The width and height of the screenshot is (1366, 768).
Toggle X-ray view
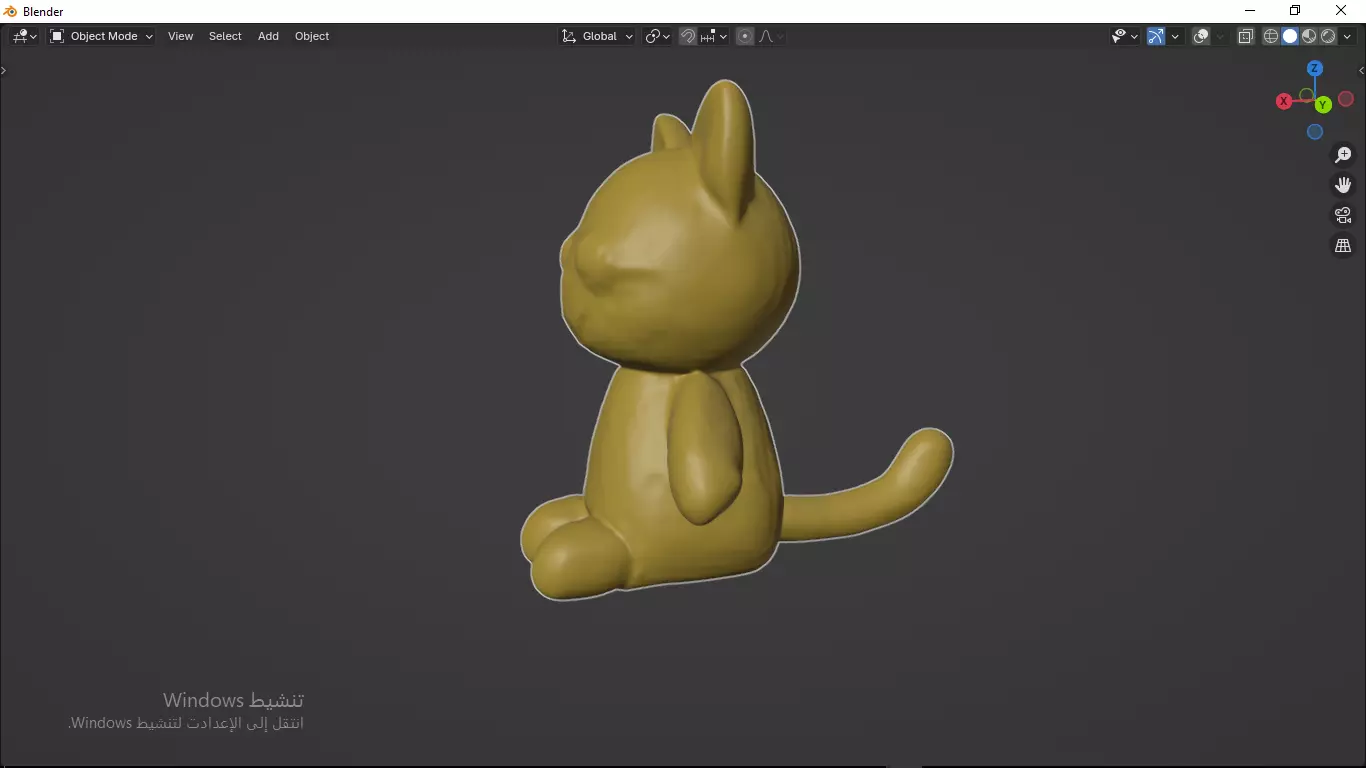[1246, 36]
